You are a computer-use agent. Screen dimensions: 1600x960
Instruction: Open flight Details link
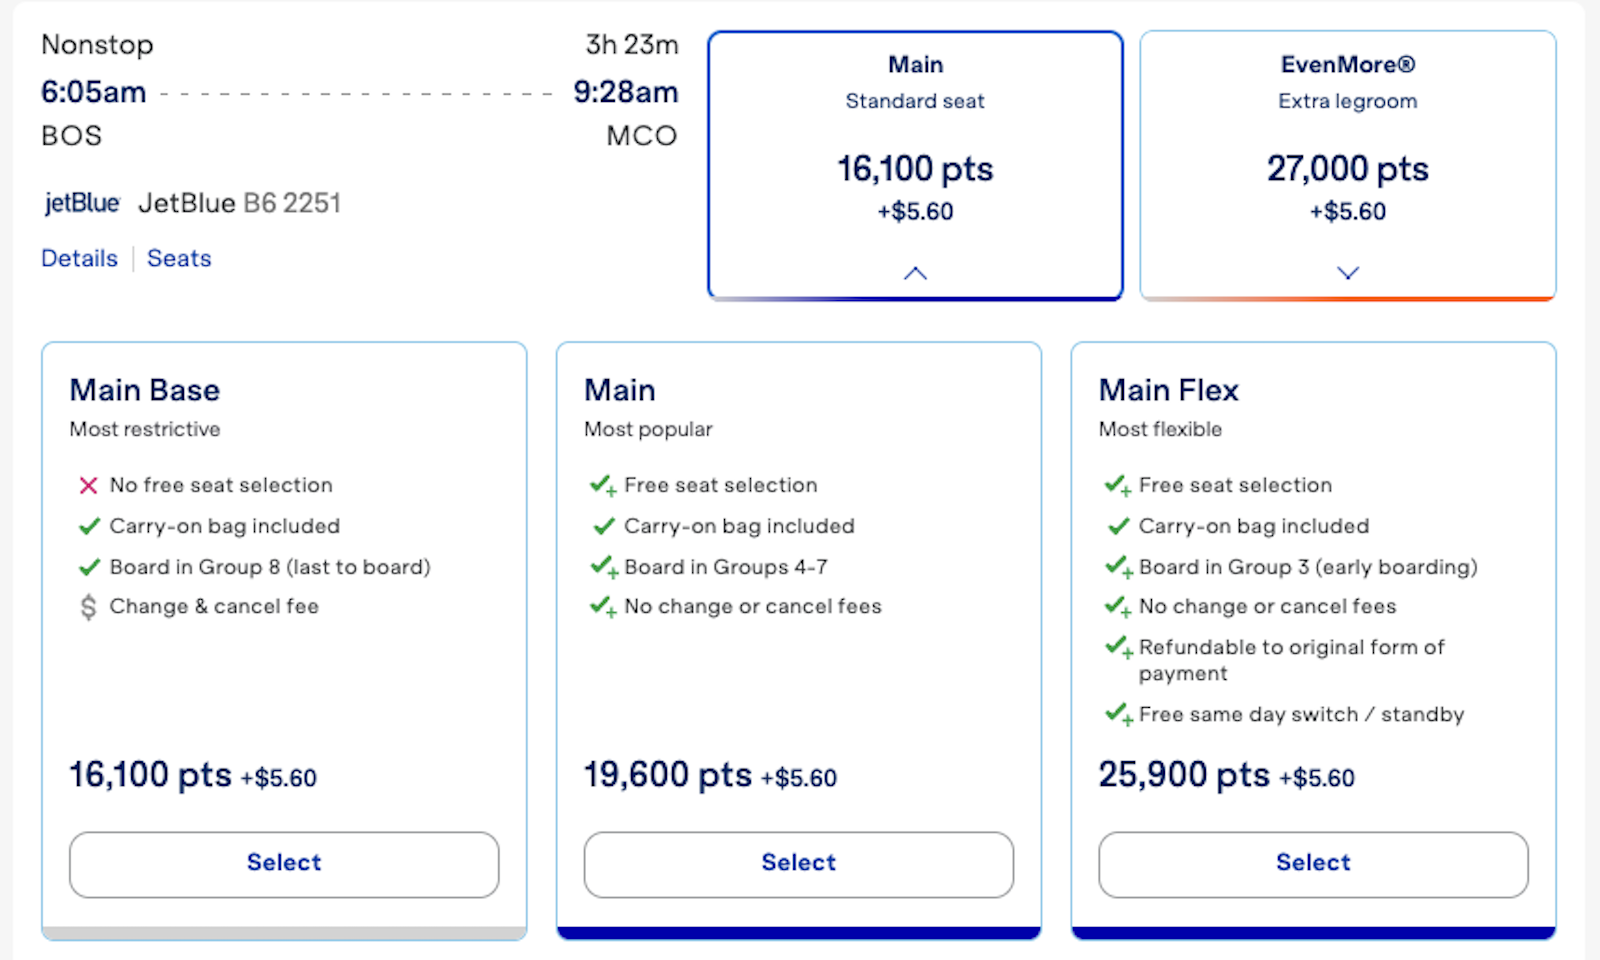79,259
